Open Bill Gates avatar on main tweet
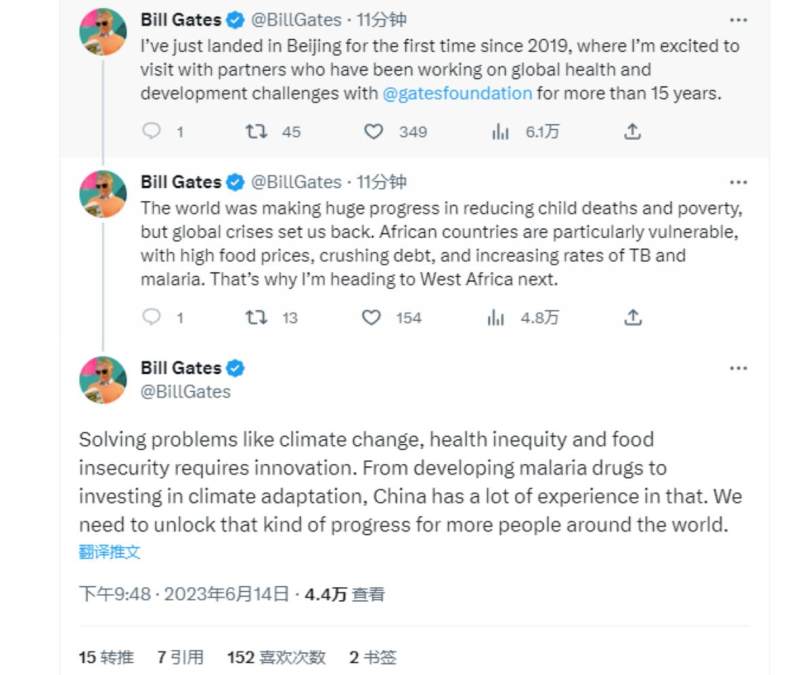This screenshot has width=800, height=675. 104,380
